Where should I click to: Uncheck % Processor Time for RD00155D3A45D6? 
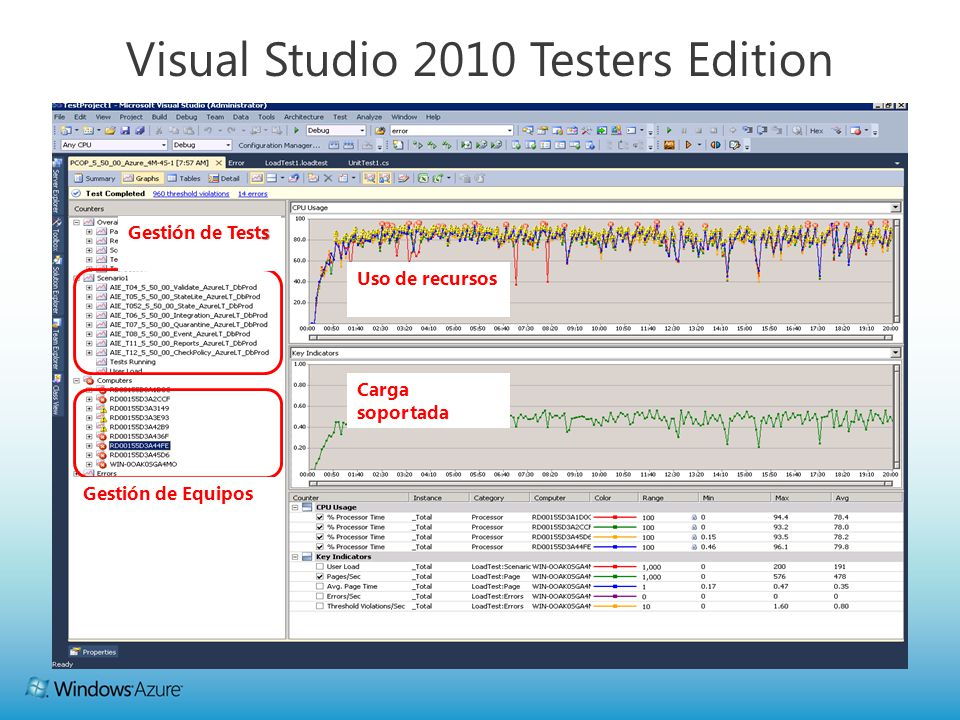tap(320, 537)
